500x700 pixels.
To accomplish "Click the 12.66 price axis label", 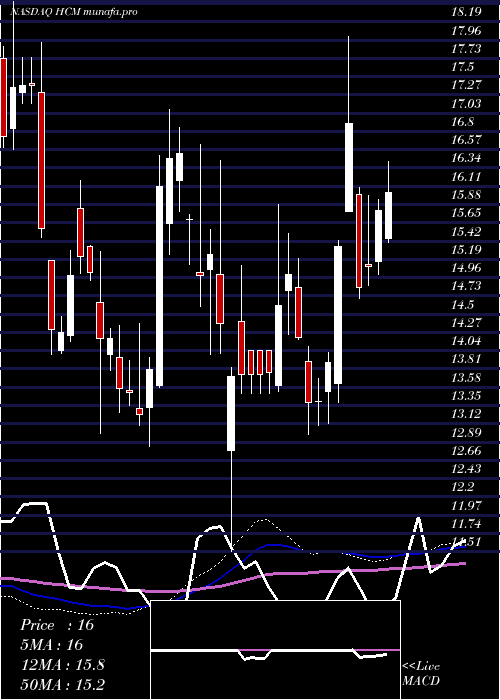I will coord(467,451).
